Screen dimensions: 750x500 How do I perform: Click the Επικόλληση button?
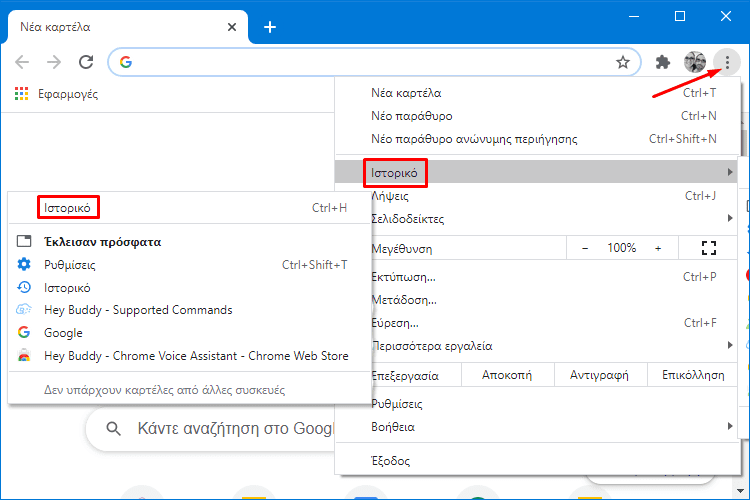pos(693,375)
